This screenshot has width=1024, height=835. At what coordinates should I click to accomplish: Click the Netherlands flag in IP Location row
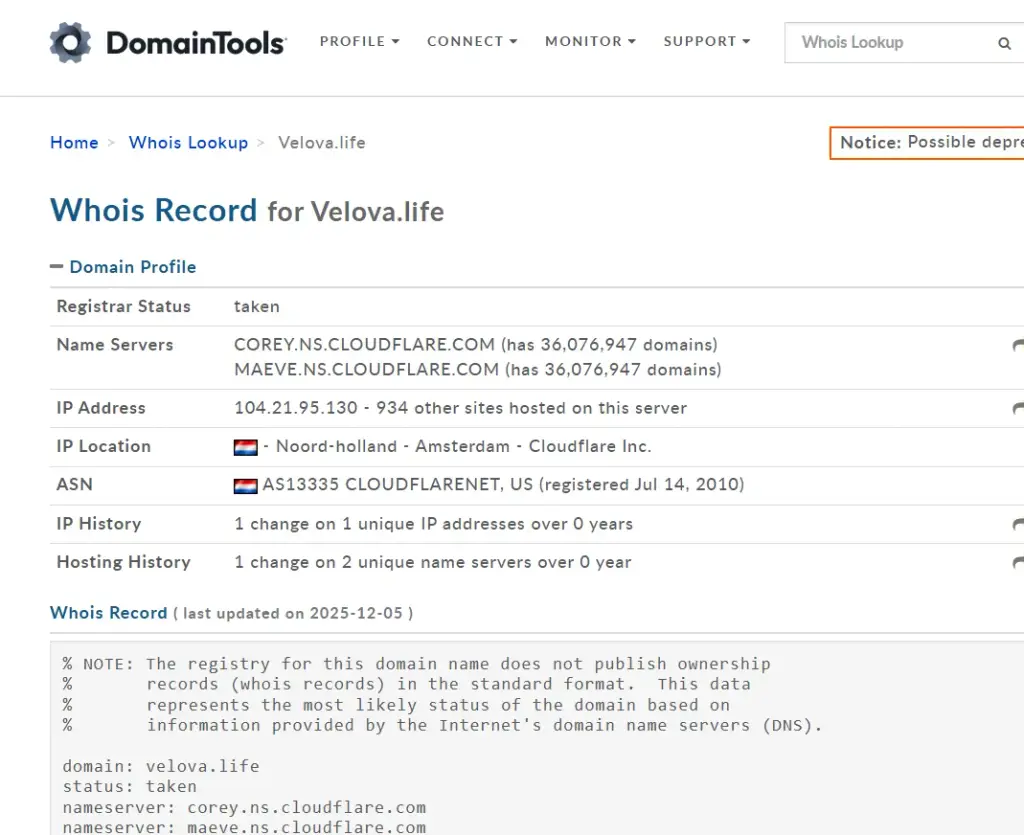pos(246,447)
